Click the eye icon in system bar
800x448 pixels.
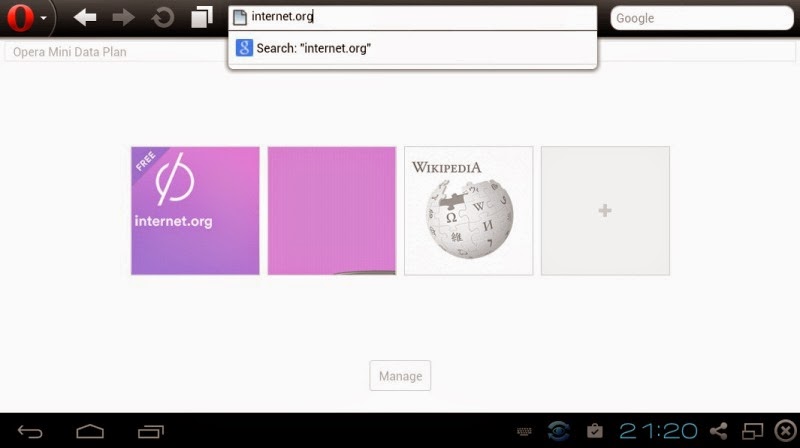tap(559, 431)
